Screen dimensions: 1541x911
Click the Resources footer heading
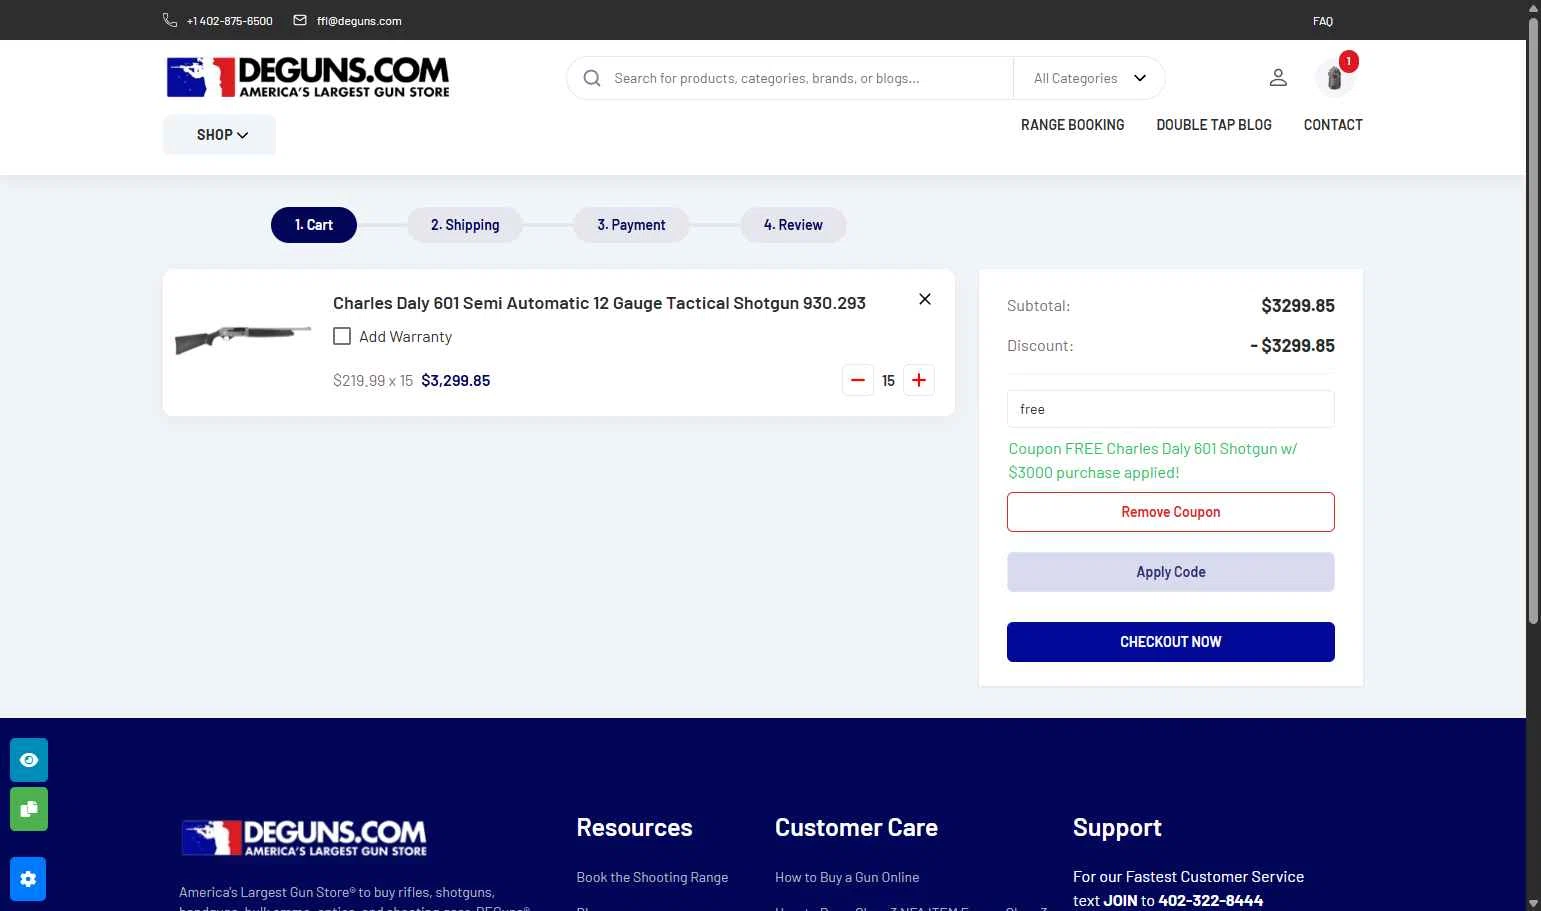point(634,828)
